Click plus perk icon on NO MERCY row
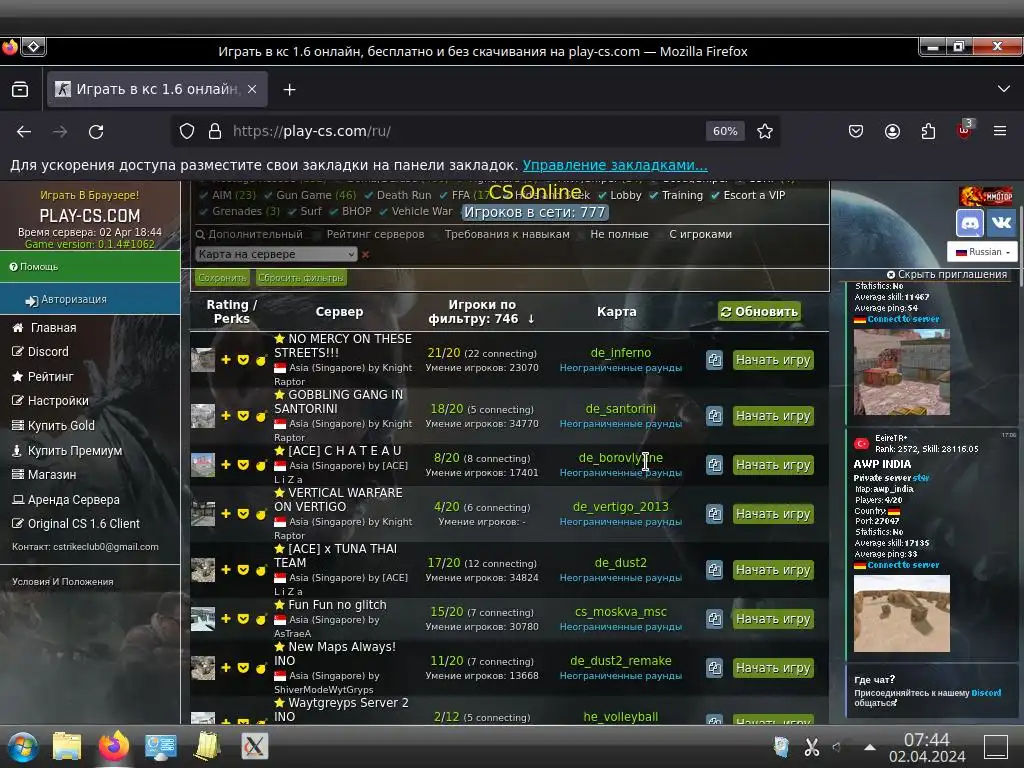Screen dimensions: 1024x768 [x=226, y=360]
